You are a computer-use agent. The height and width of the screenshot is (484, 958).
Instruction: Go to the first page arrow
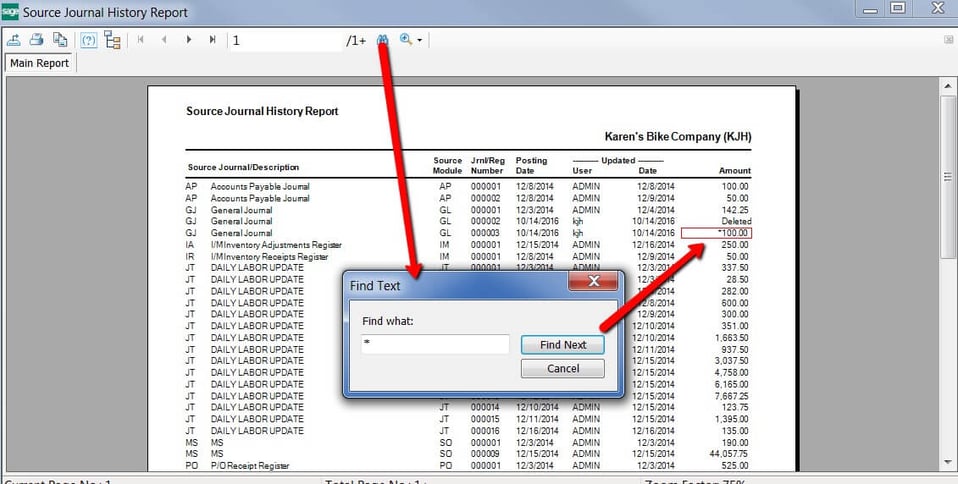click(x=140, y=40)
